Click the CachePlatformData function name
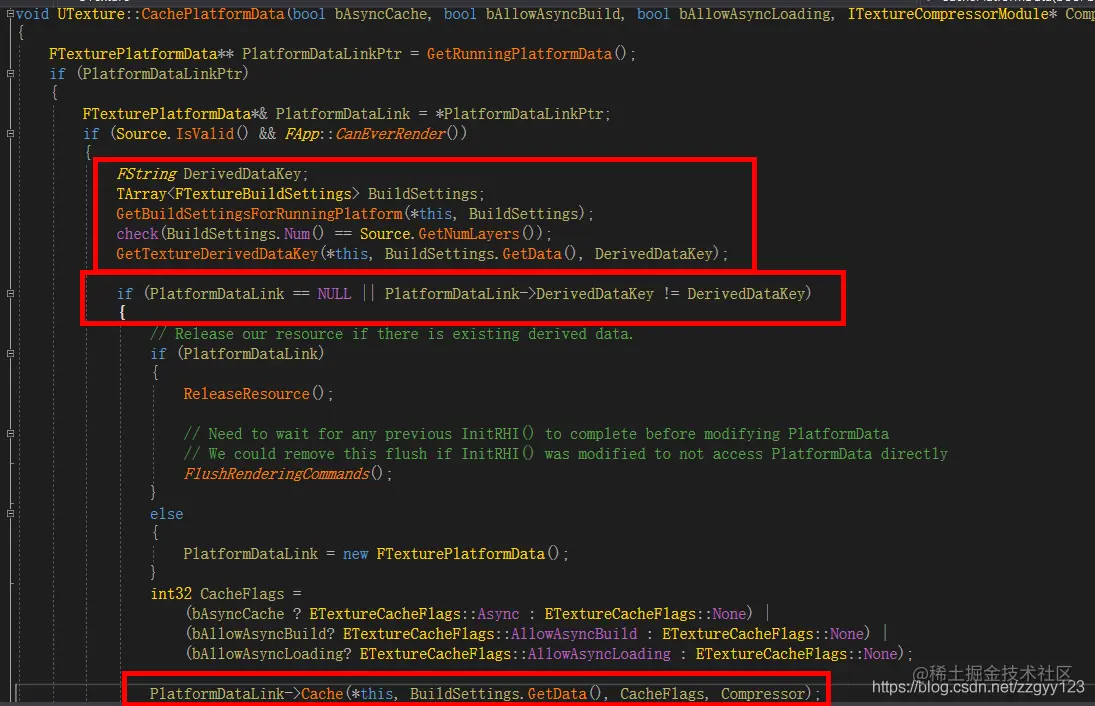 [213, 14]
